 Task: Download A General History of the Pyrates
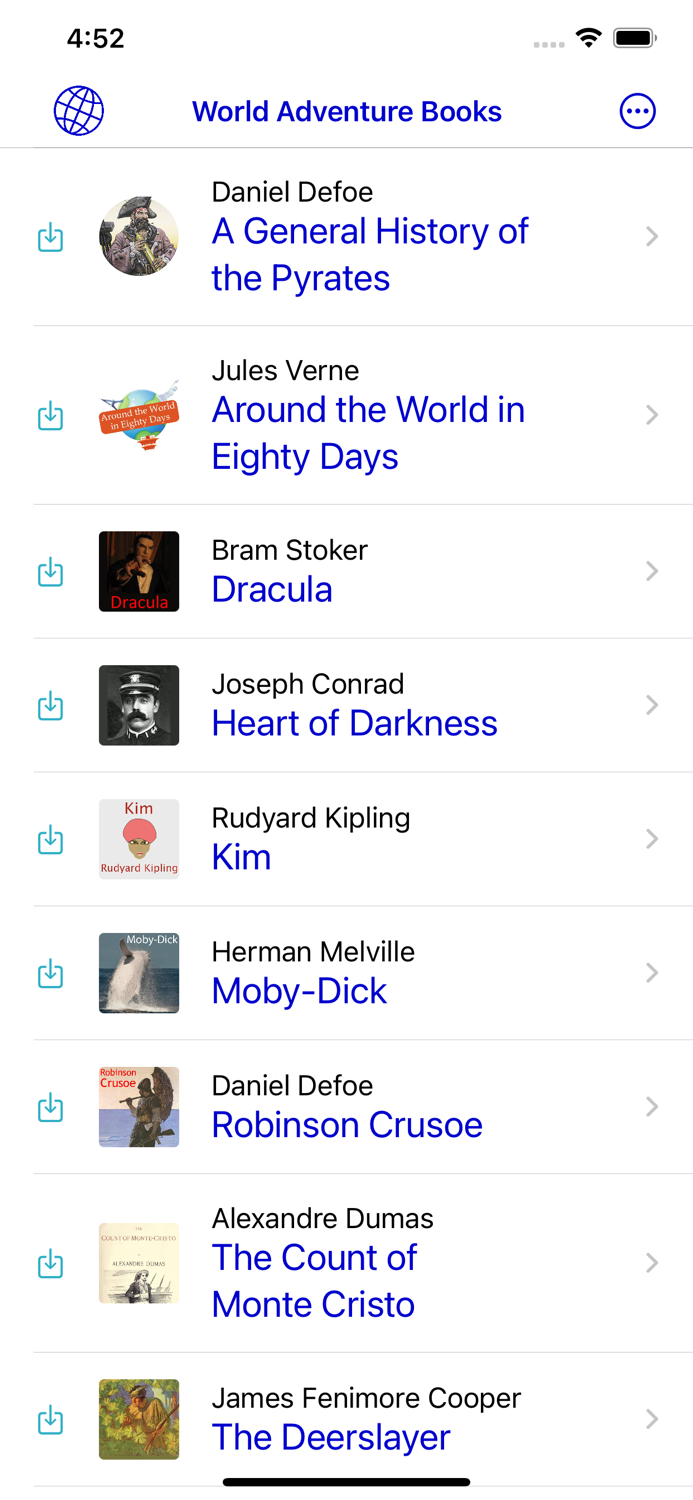[x=50, y=238]
